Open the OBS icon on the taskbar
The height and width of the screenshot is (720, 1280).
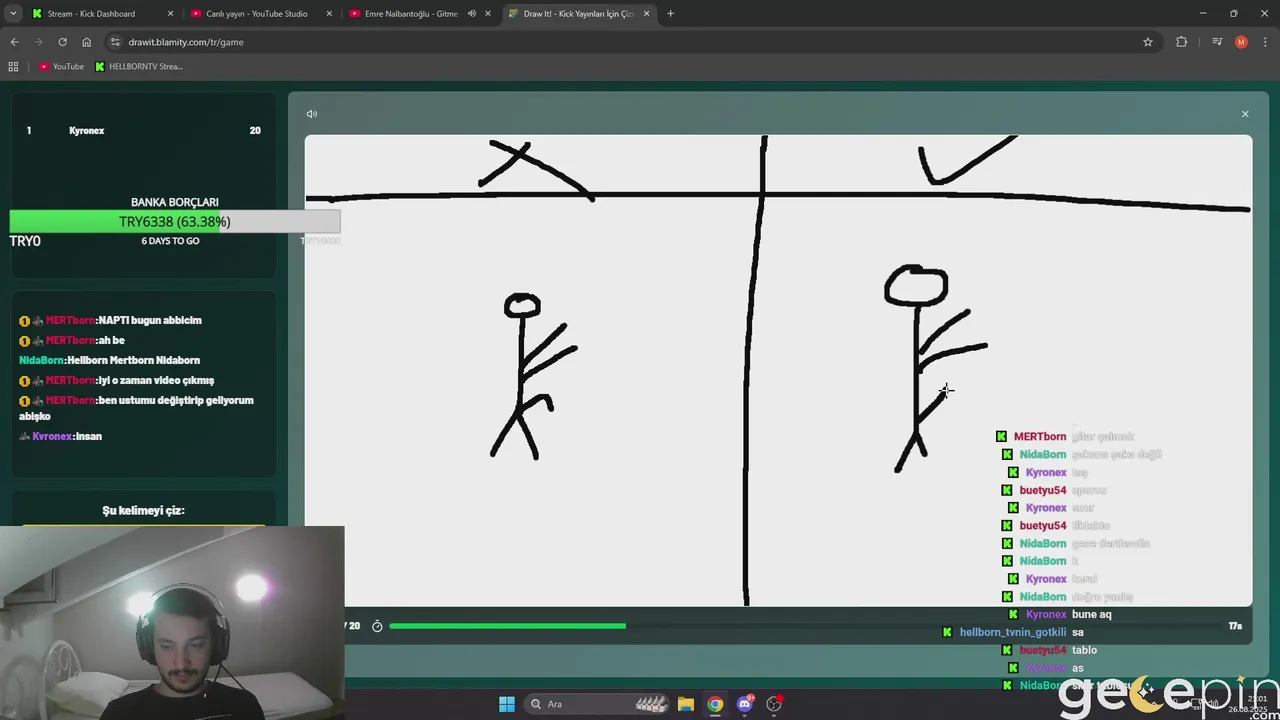click(774, 704)
